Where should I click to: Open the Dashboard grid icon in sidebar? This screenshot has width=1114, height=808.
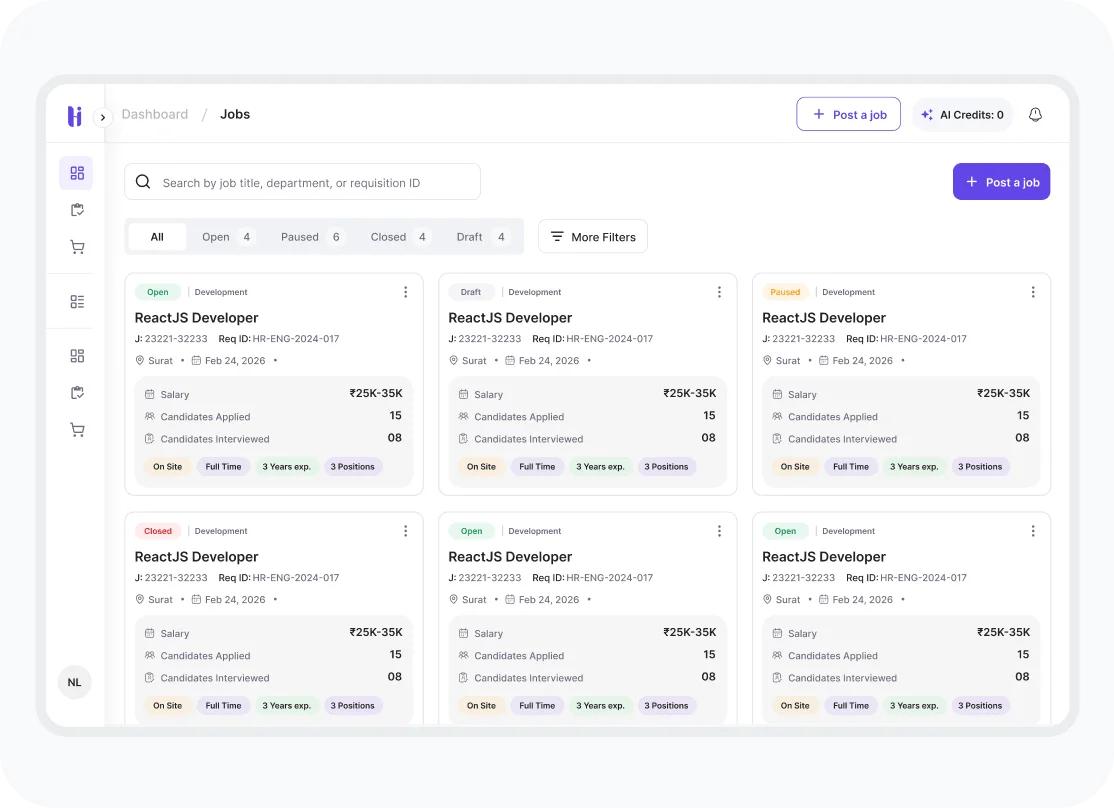(76, 173)
